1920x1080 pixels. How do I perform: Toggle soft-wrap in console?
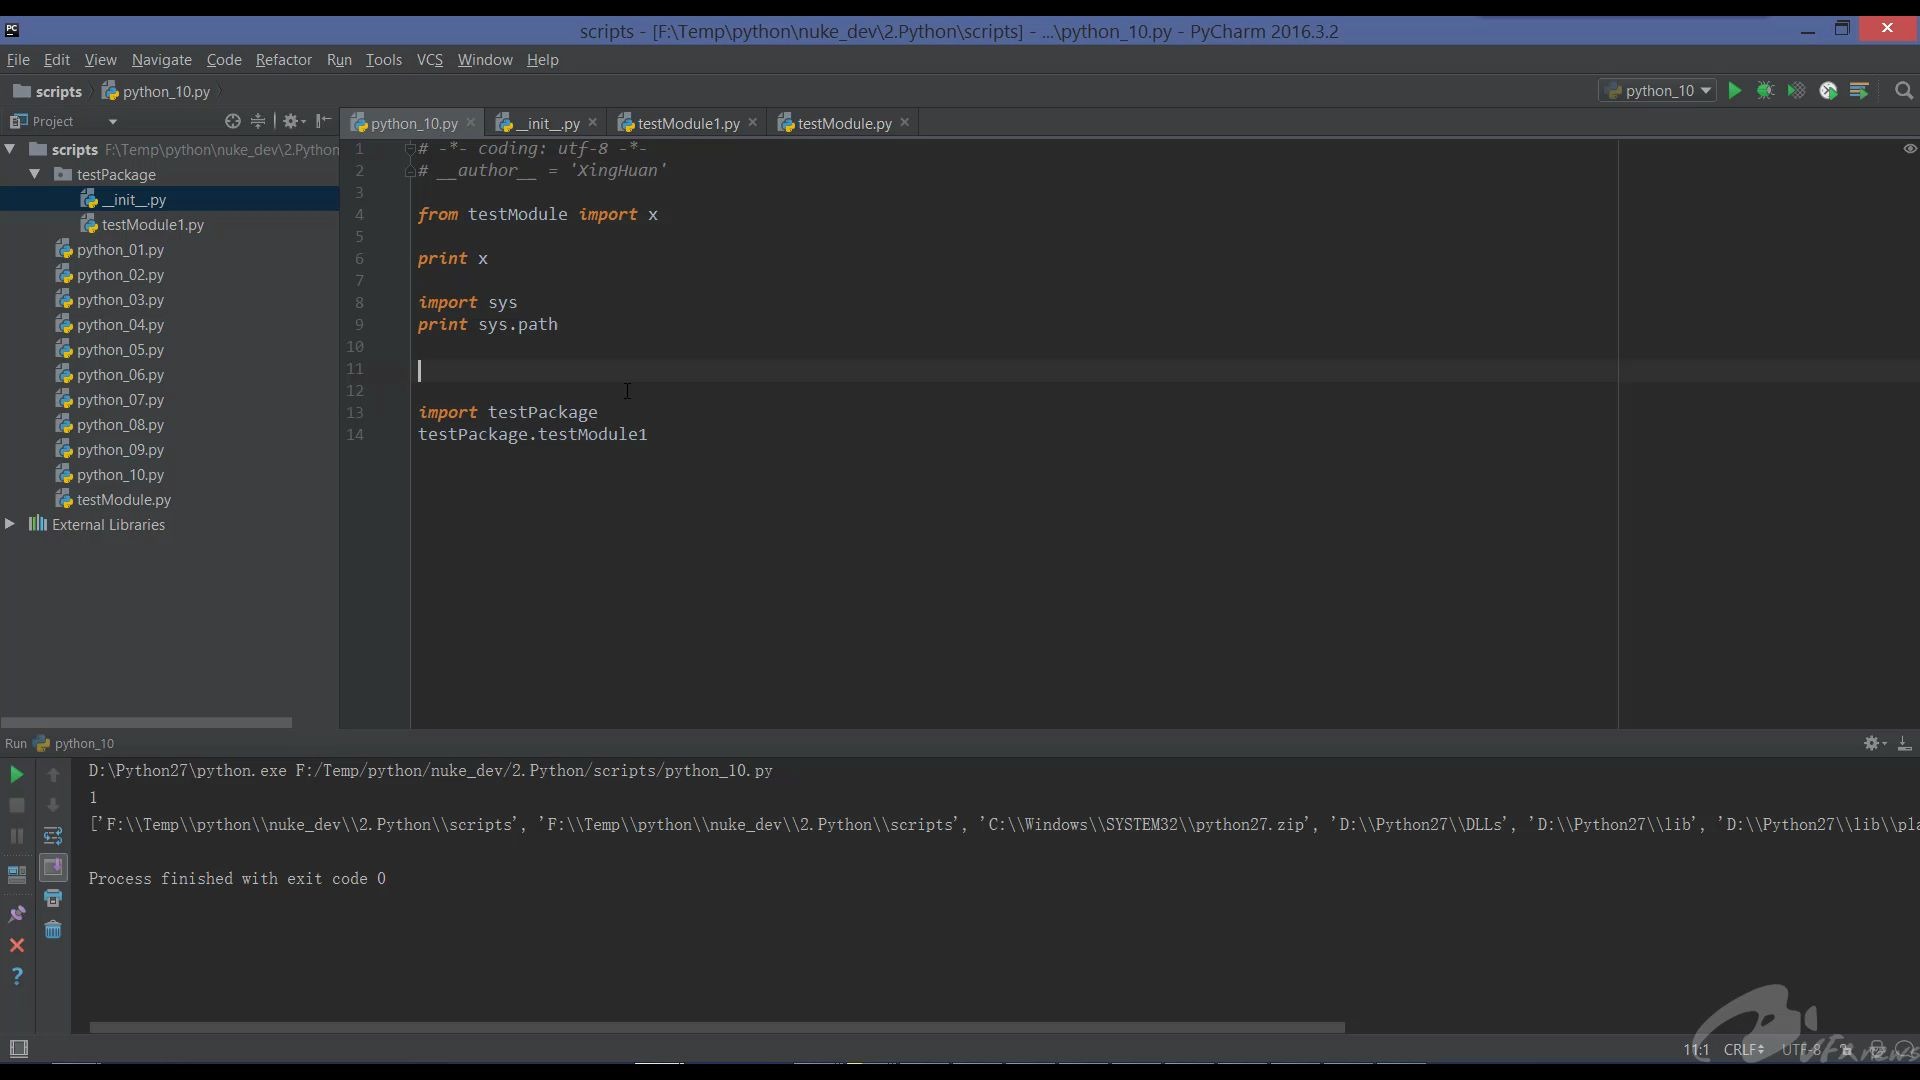coord(53,836)
